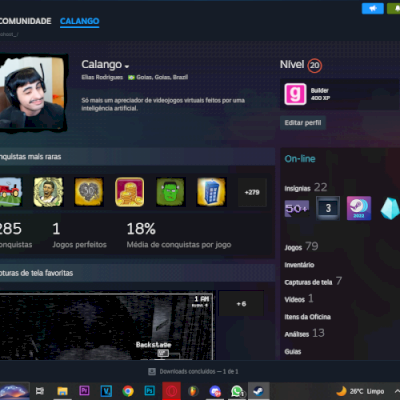The height and width of the screenshot is (400, 400).
Task: Open the green Frankenstein achievement icon
Action: [x=170, y=192]
